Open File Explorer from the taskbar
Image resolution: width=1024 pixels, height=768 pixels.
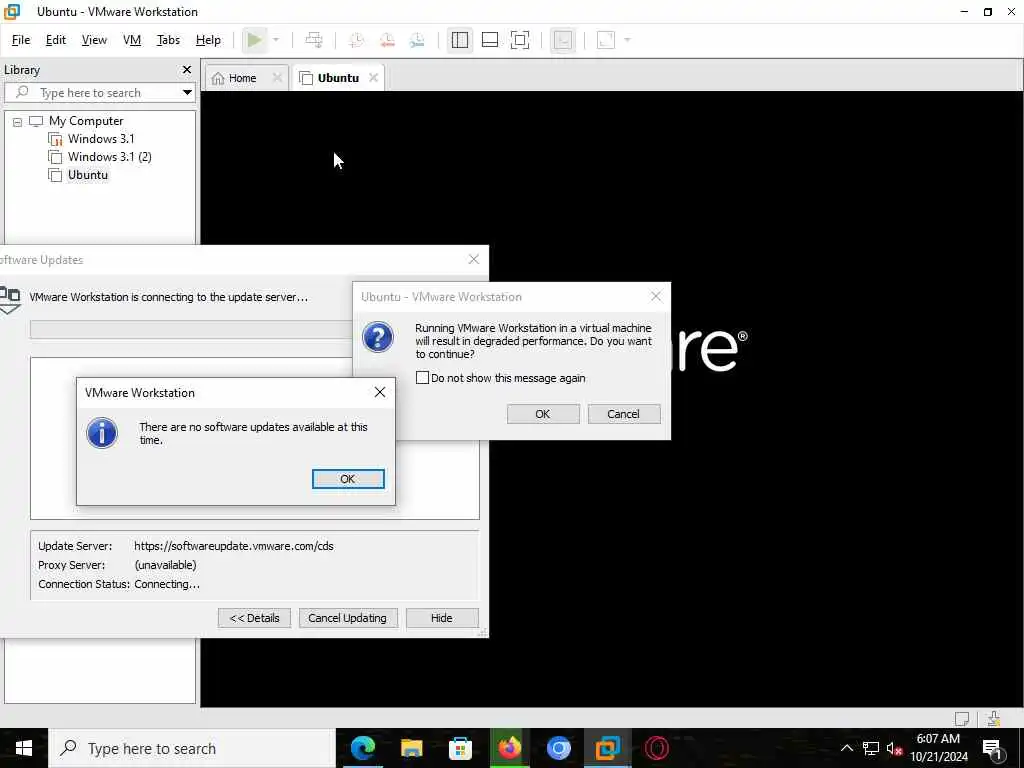tap(411, 748)
